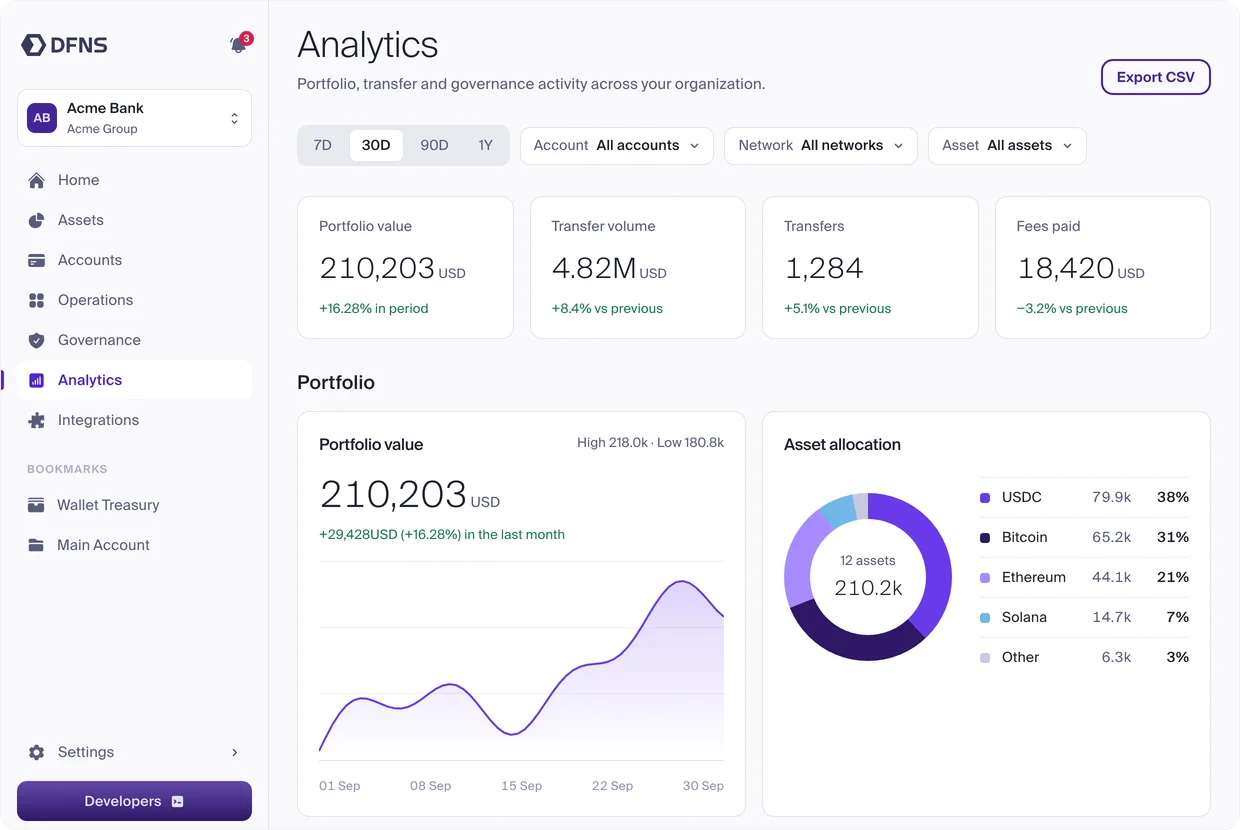
Task: Click the Settings gear icon
Action: [37, 752]
